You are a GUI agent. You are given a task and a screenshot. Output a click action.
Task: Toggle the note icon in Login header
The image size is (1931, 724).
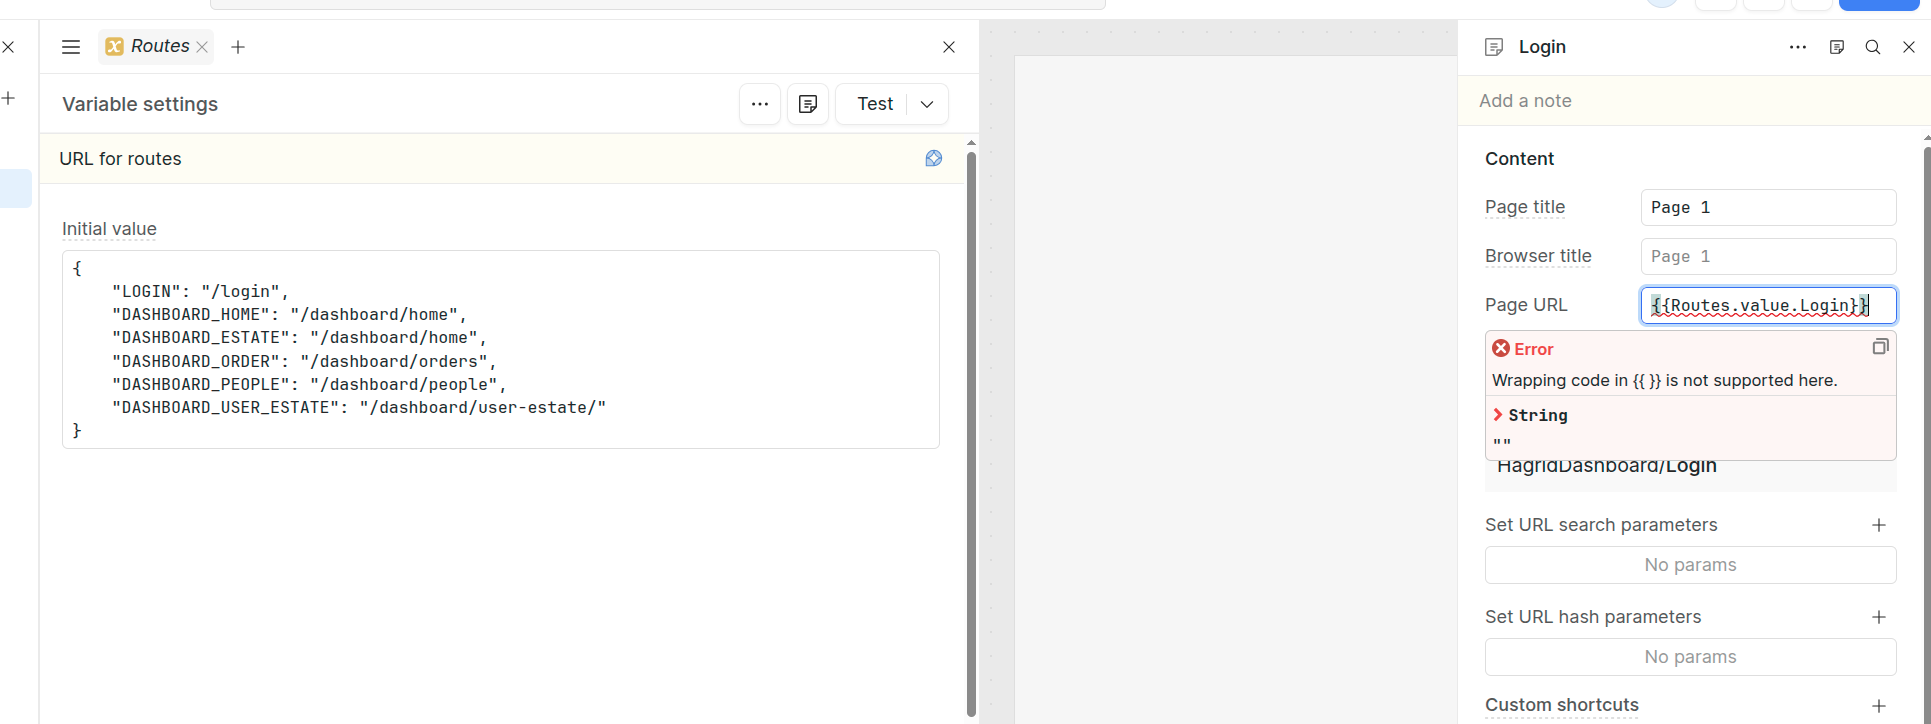coord(1837,47)
